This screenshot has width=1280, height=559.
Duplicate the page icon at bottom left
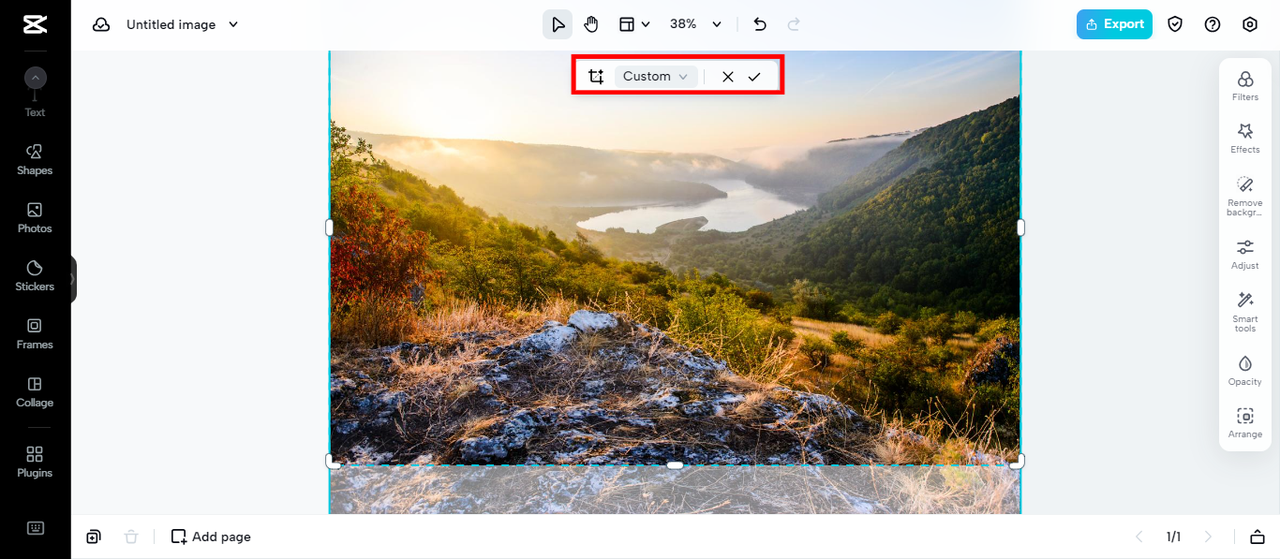[x=93, y=537]
